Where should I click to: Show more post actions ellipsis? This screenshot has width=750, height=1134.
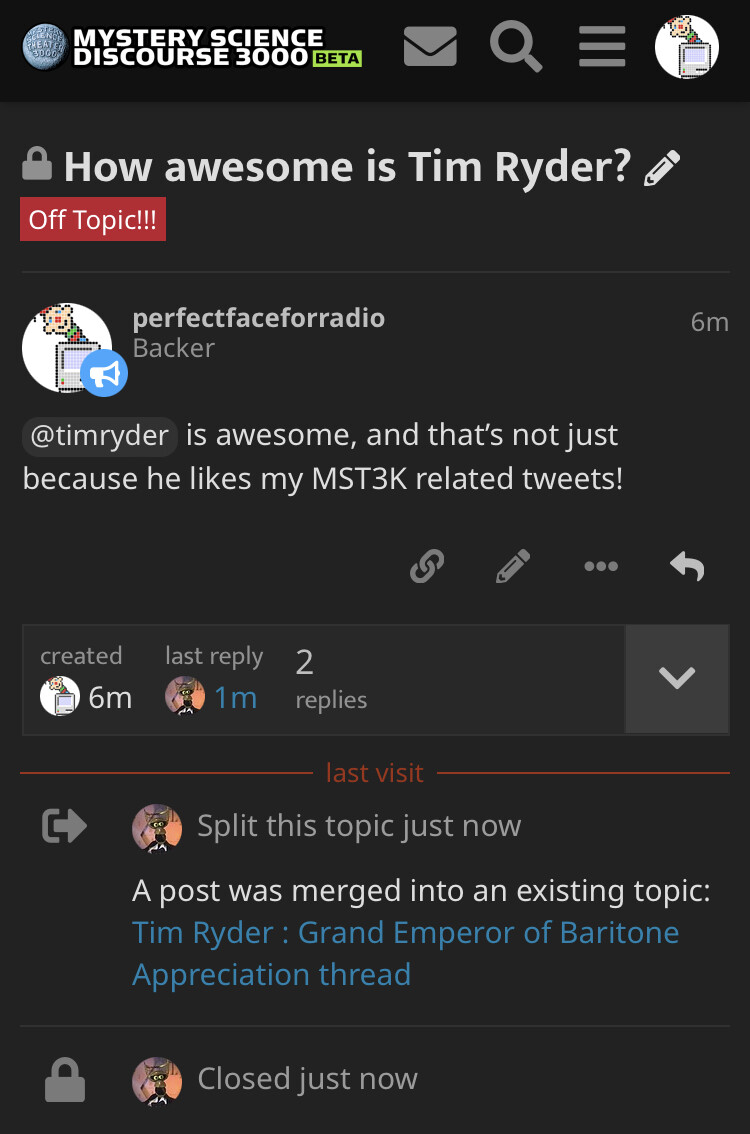click(x=601, y=567)
